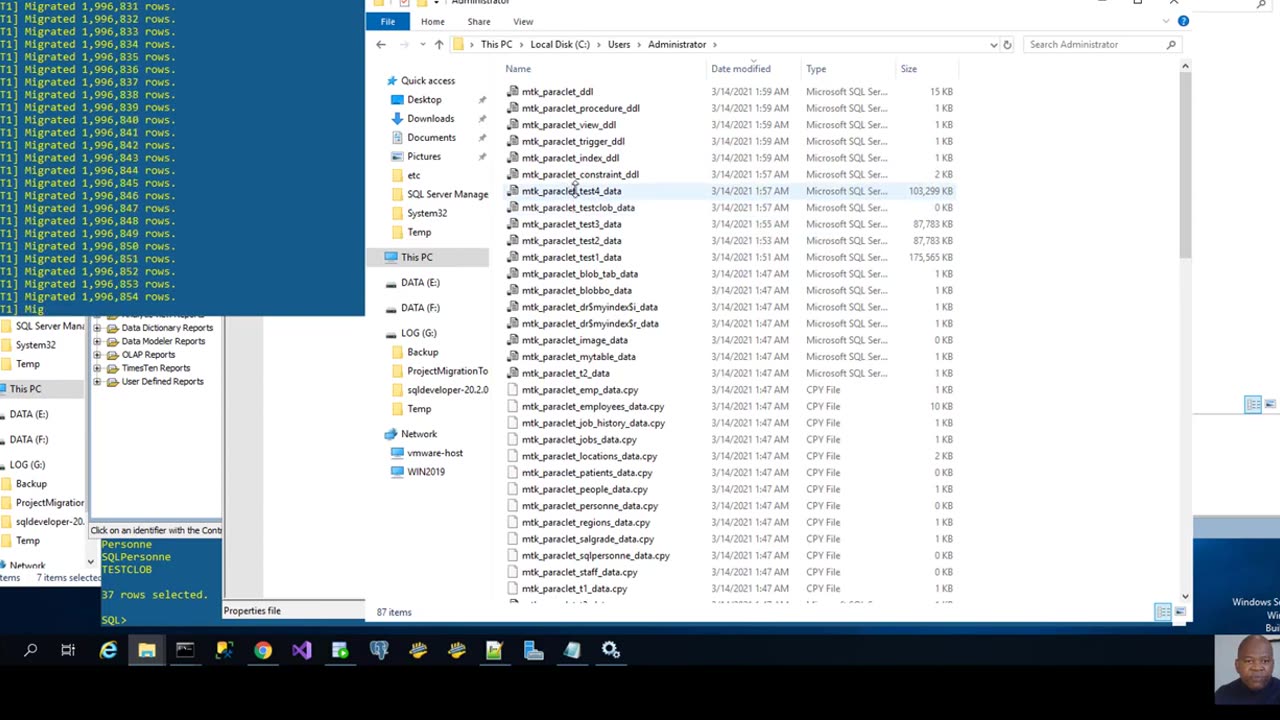Open ProjectMigrationTo folder under LOG (G:)

tap(447, 371)
